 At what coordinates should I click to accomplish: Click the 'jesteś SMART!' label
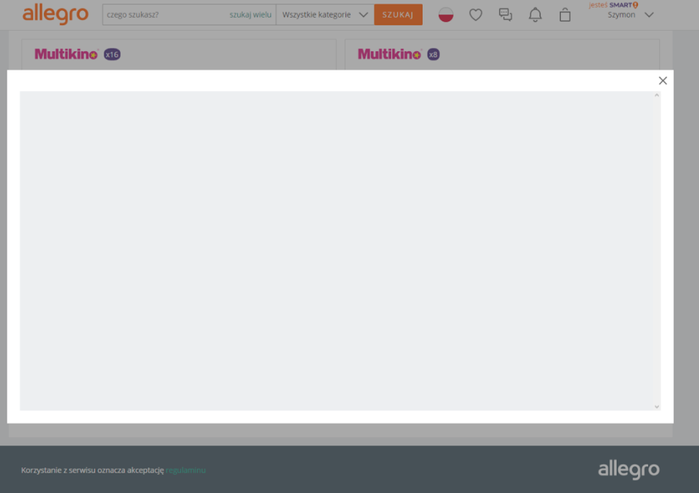[613, 5]
